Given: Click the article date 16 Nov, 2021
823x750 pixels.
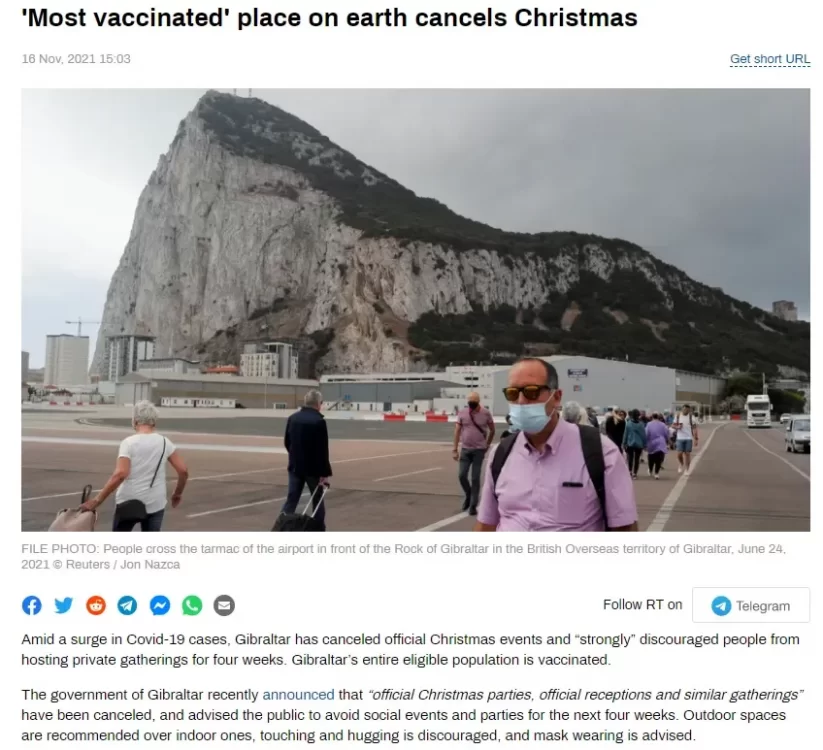Looking at the screenshot, I should [x=76, y=59].
